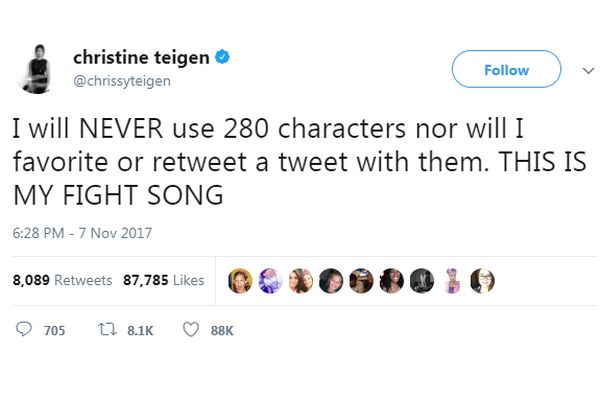600x400 pixels.
Task: Click the reply speech bubble icon
Action: tap(26, 330)
